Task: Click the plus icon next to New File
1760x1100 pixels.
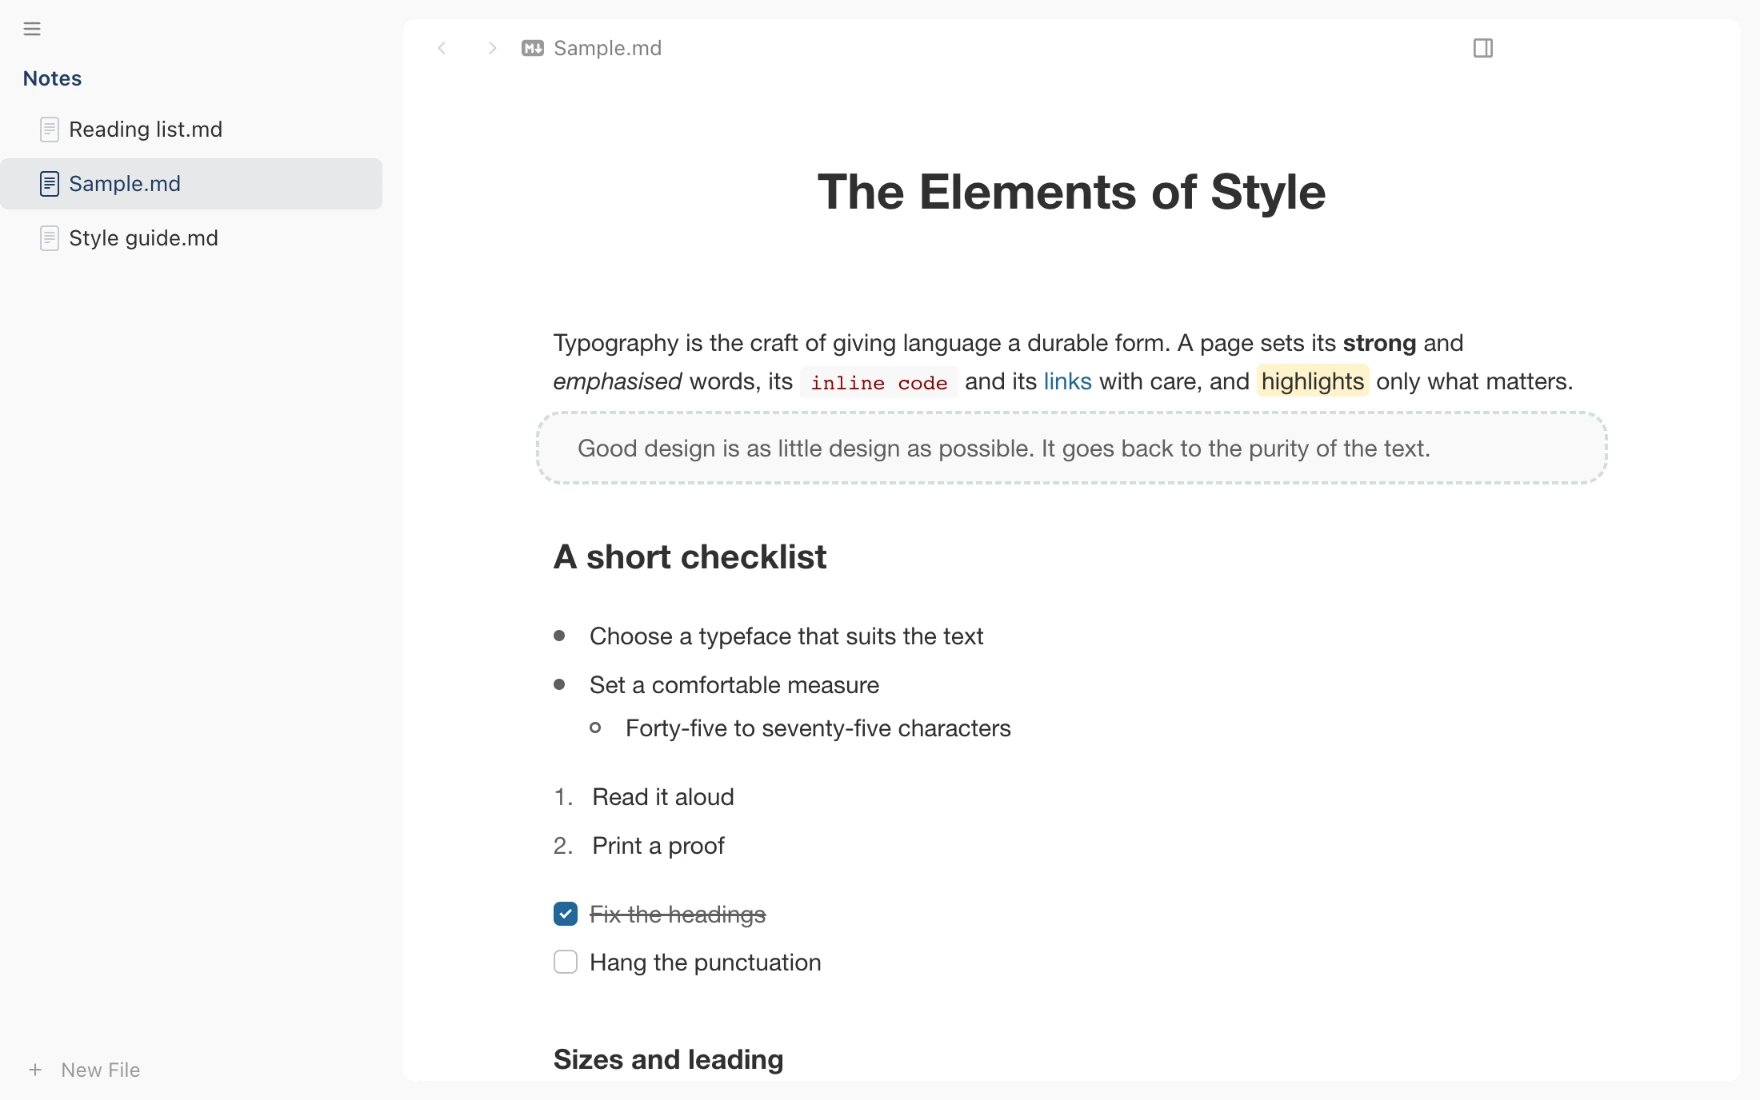Action: point(35,1070)
